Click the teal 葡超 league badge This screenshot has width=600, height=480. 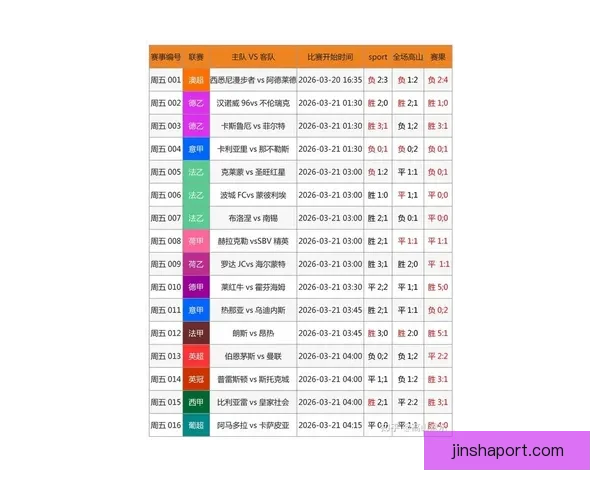[196, 425]
